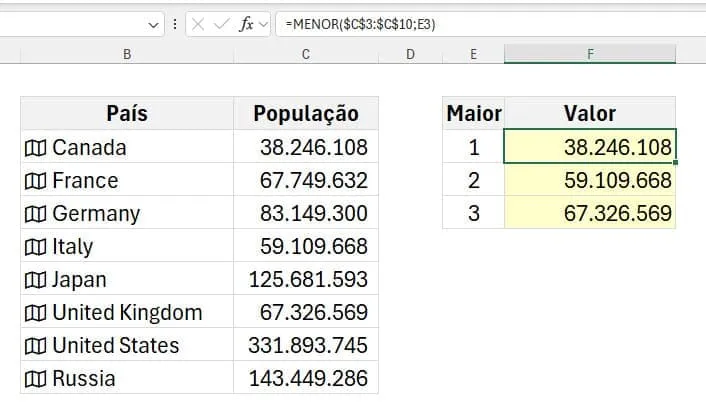The width and height of the screenshot is (706, 409).
Task: Select the column F header
Action: pyautogui.click(x=590, y=54)
